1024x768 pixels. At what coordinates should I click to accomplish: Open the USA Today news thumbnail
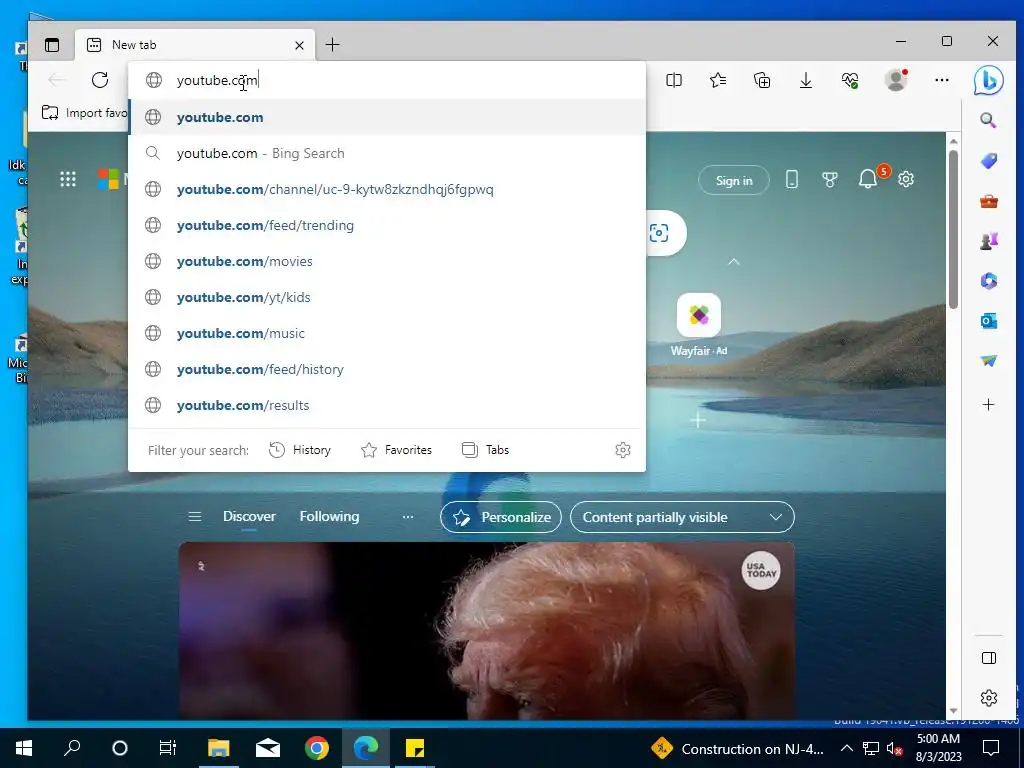487,630
